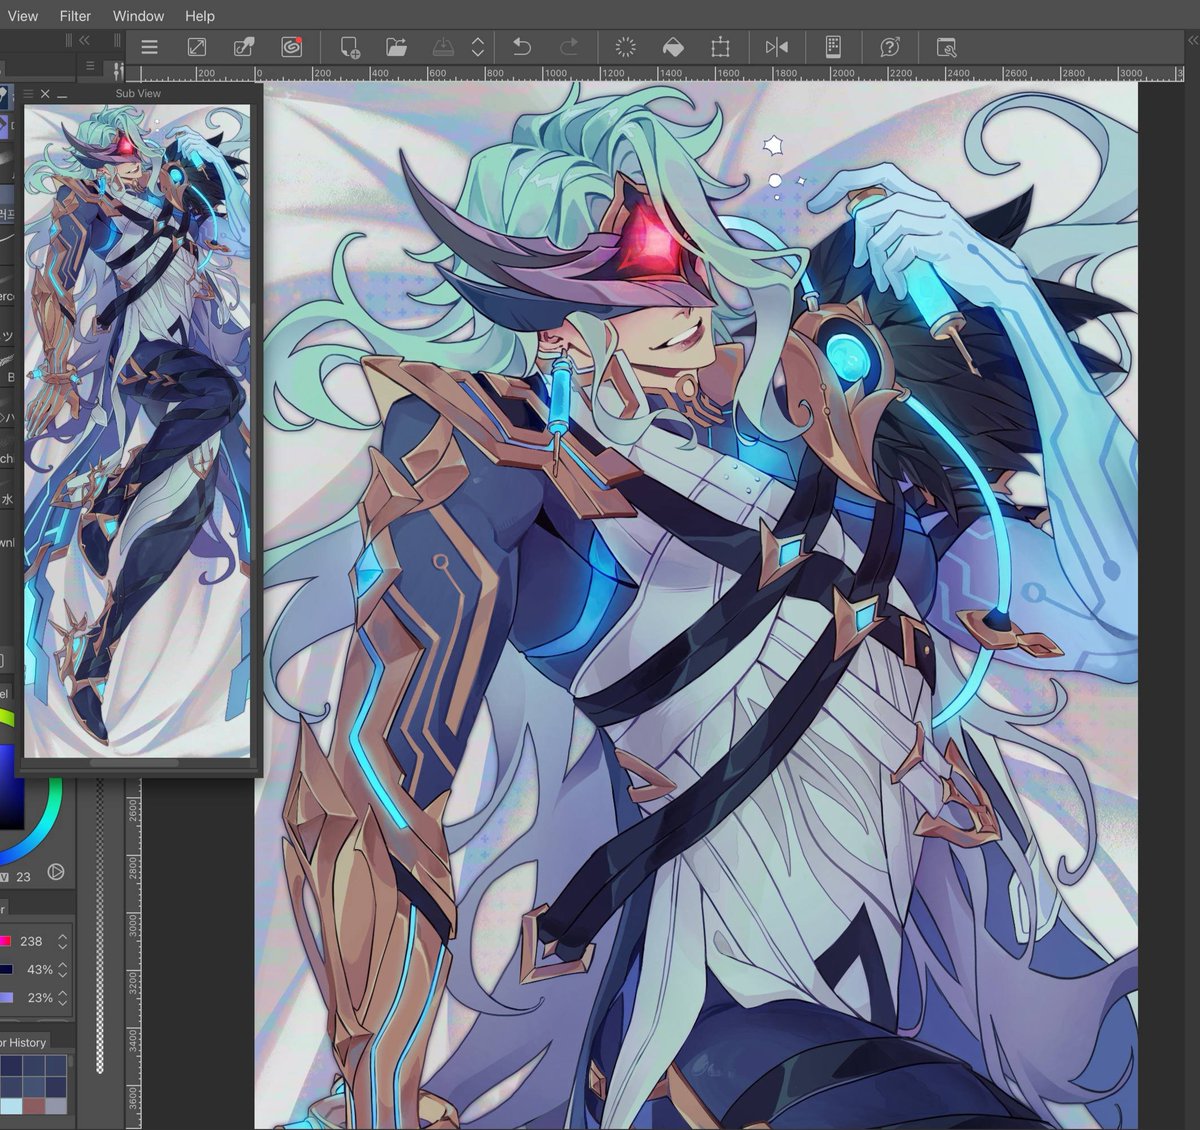Click the expand canvas view icon
This screenshot has height=1130, width=1200.
point(197,47)
